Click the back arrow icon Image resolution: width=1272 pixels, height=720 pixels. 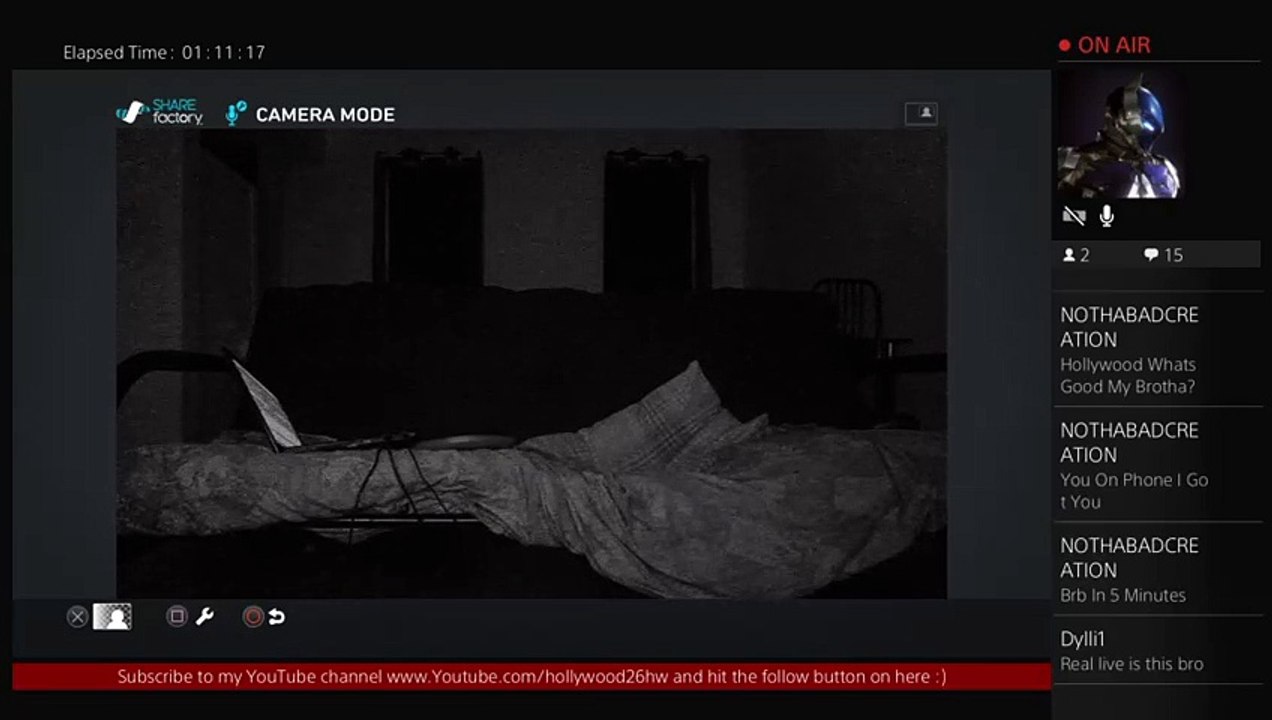pos(277,617)
